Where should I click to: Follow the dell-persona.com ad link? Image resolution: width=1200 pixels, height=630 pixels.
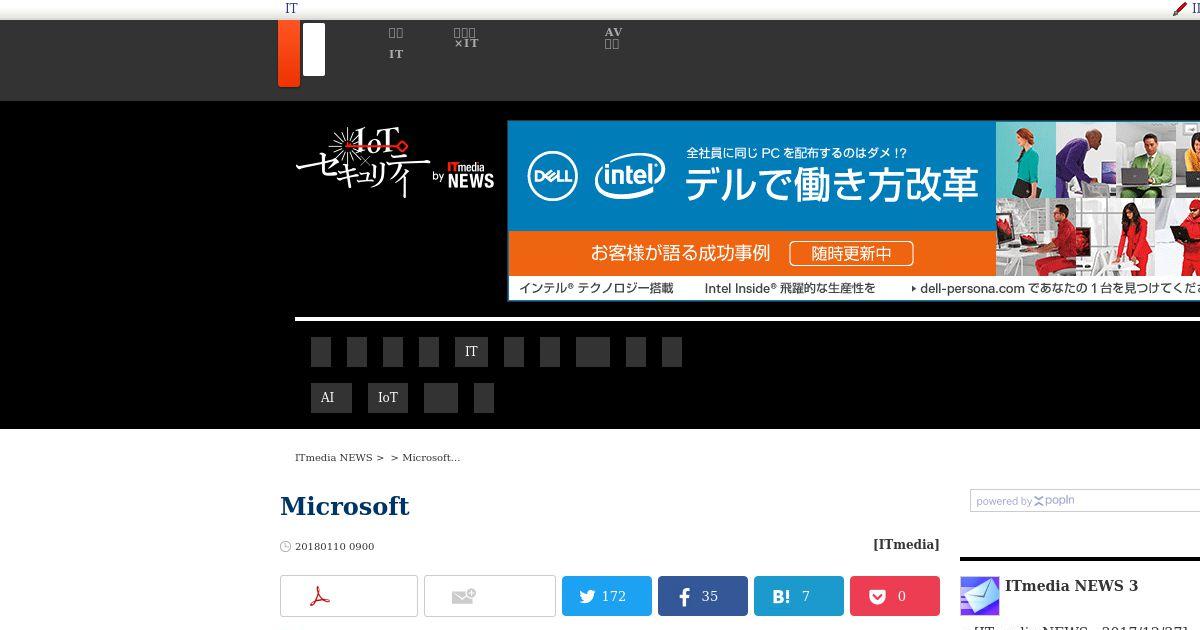click(1055, 288)
